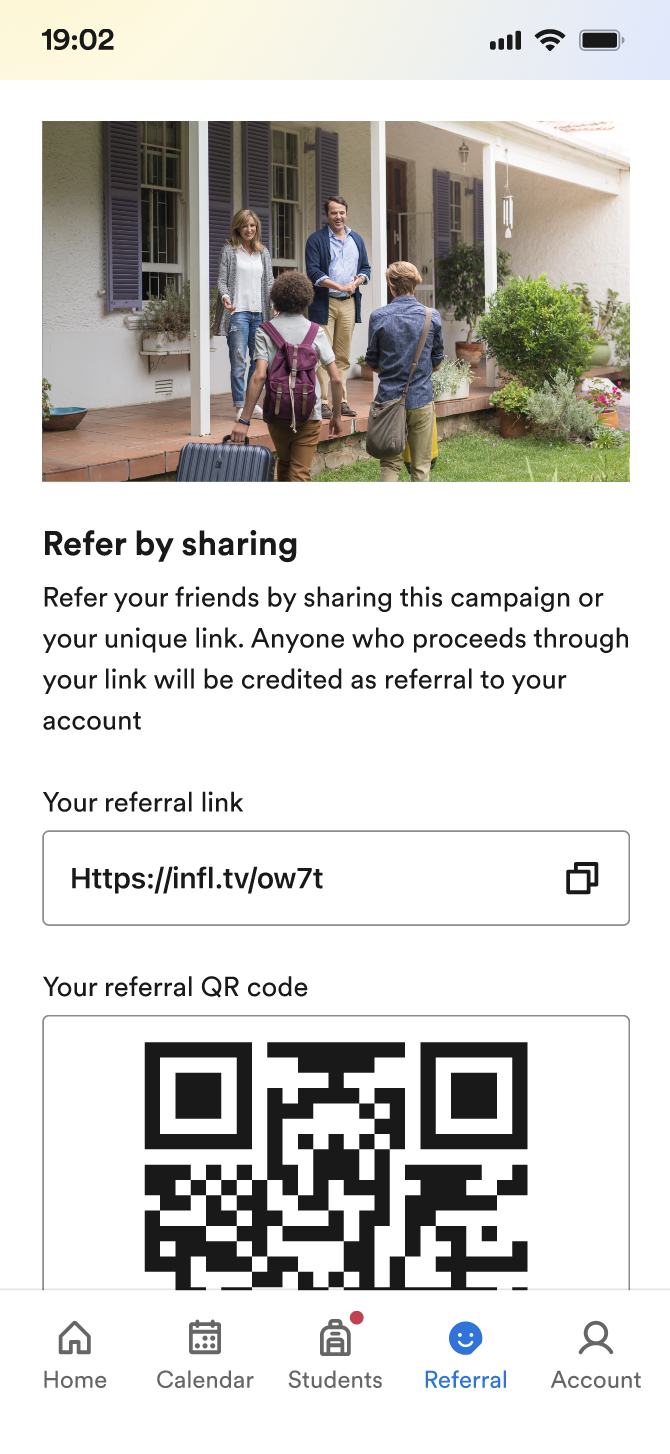Tap the Students backpack icon
This screenshot has width=670, height=1454.
pyautogui.click(x=334, y=1338)
